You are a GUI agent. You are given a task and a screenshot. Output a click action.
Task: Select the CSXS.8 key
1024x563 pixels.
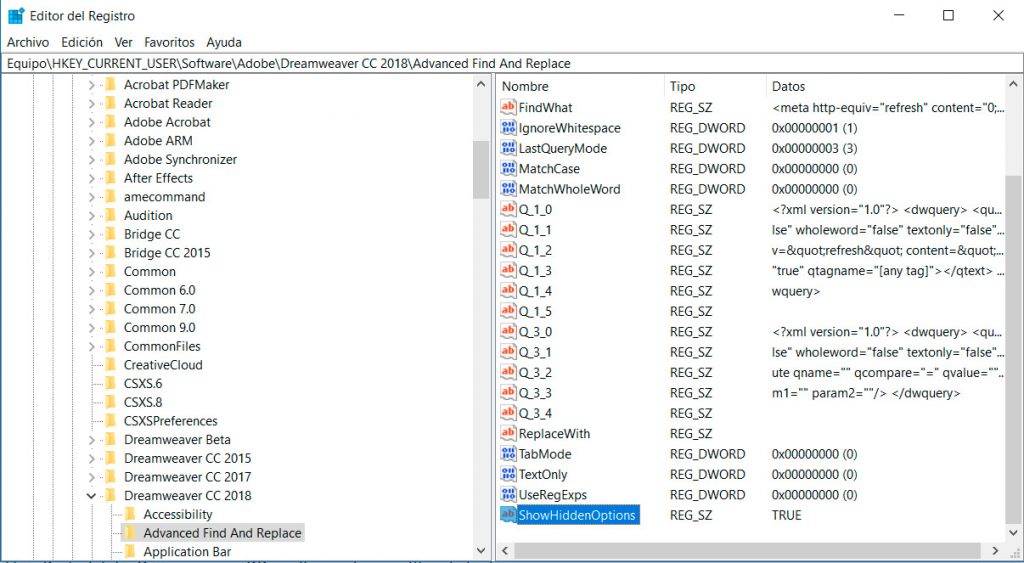[143, 402]
